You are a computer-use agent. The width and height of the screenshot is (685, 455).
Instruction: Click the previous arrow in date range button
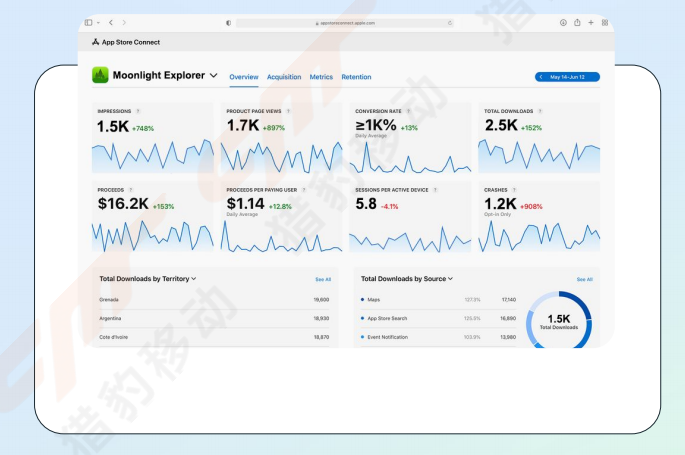tap(541, 77)
